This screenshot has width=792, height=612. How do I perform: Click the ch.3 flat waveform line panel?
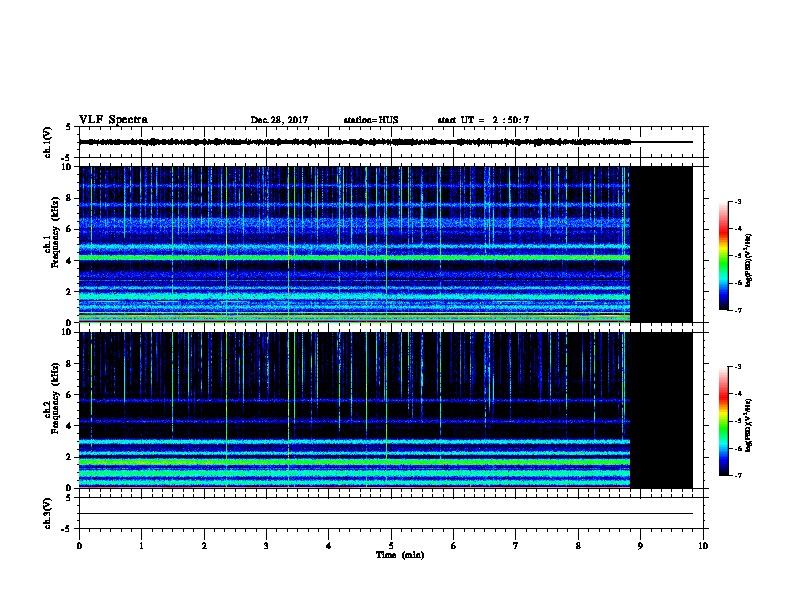(391, 513)
